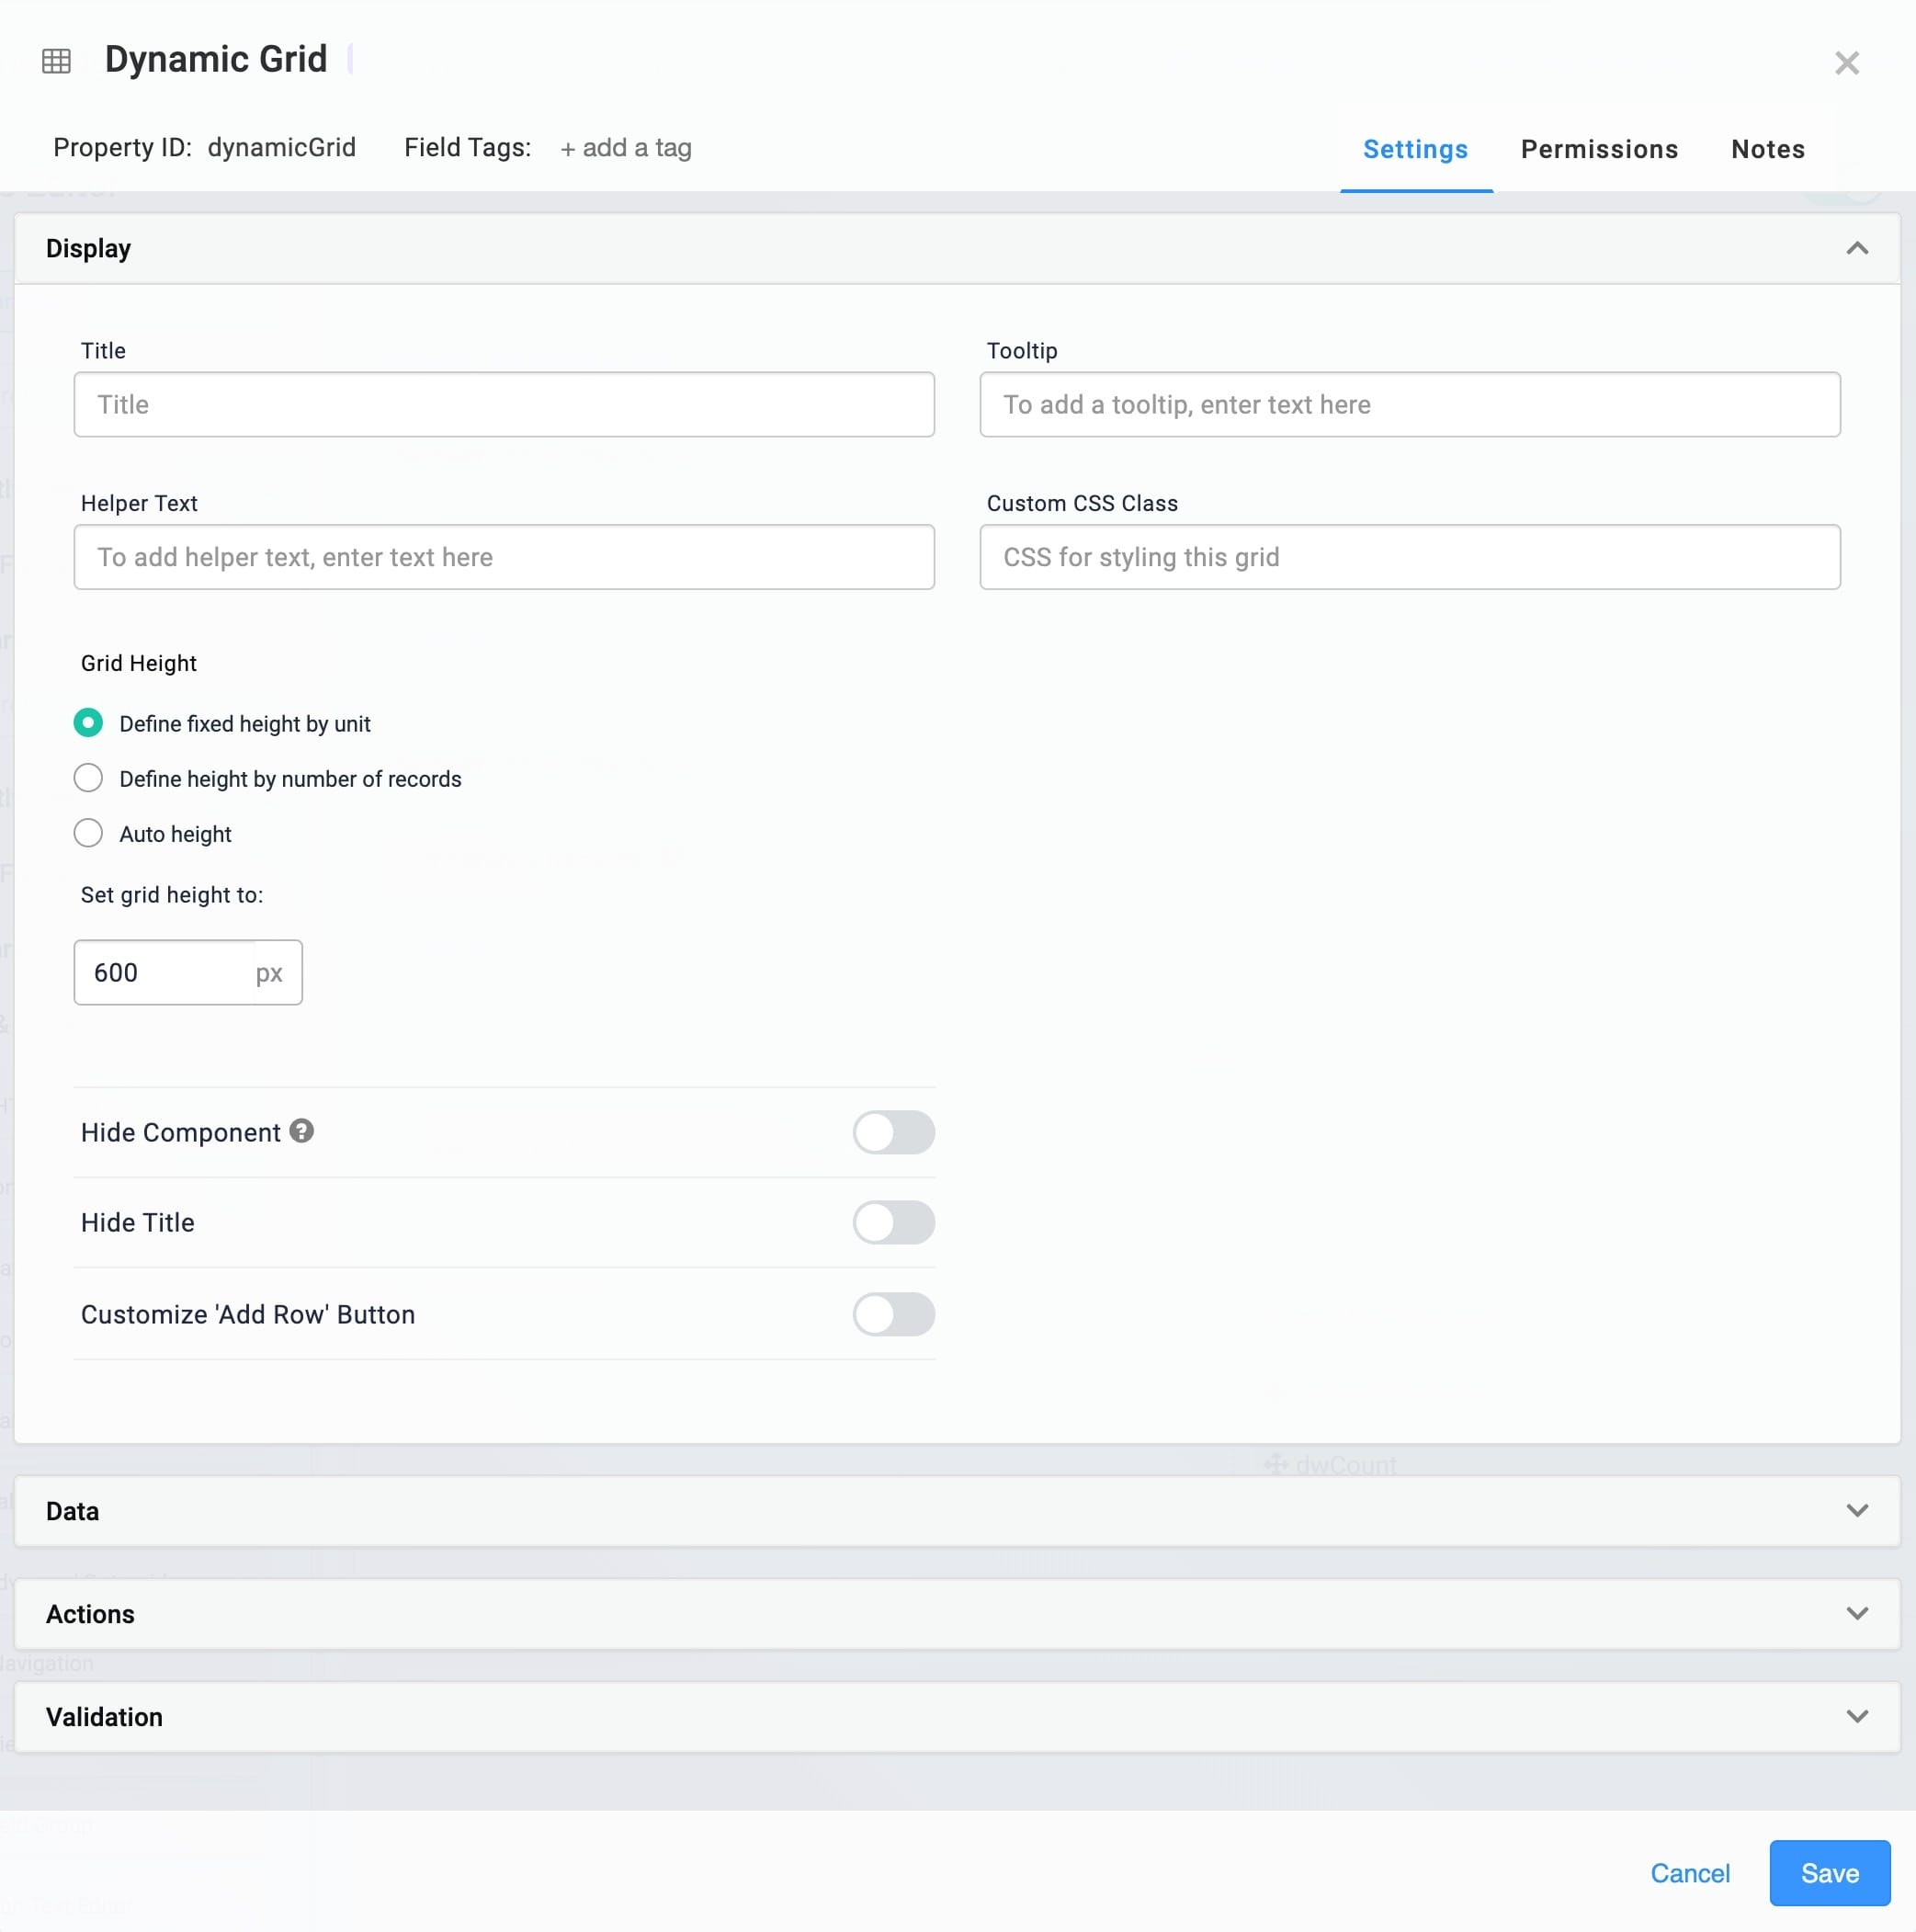Enable the Hide Title switch
1916x1932 pixels.
[893, 1222]
